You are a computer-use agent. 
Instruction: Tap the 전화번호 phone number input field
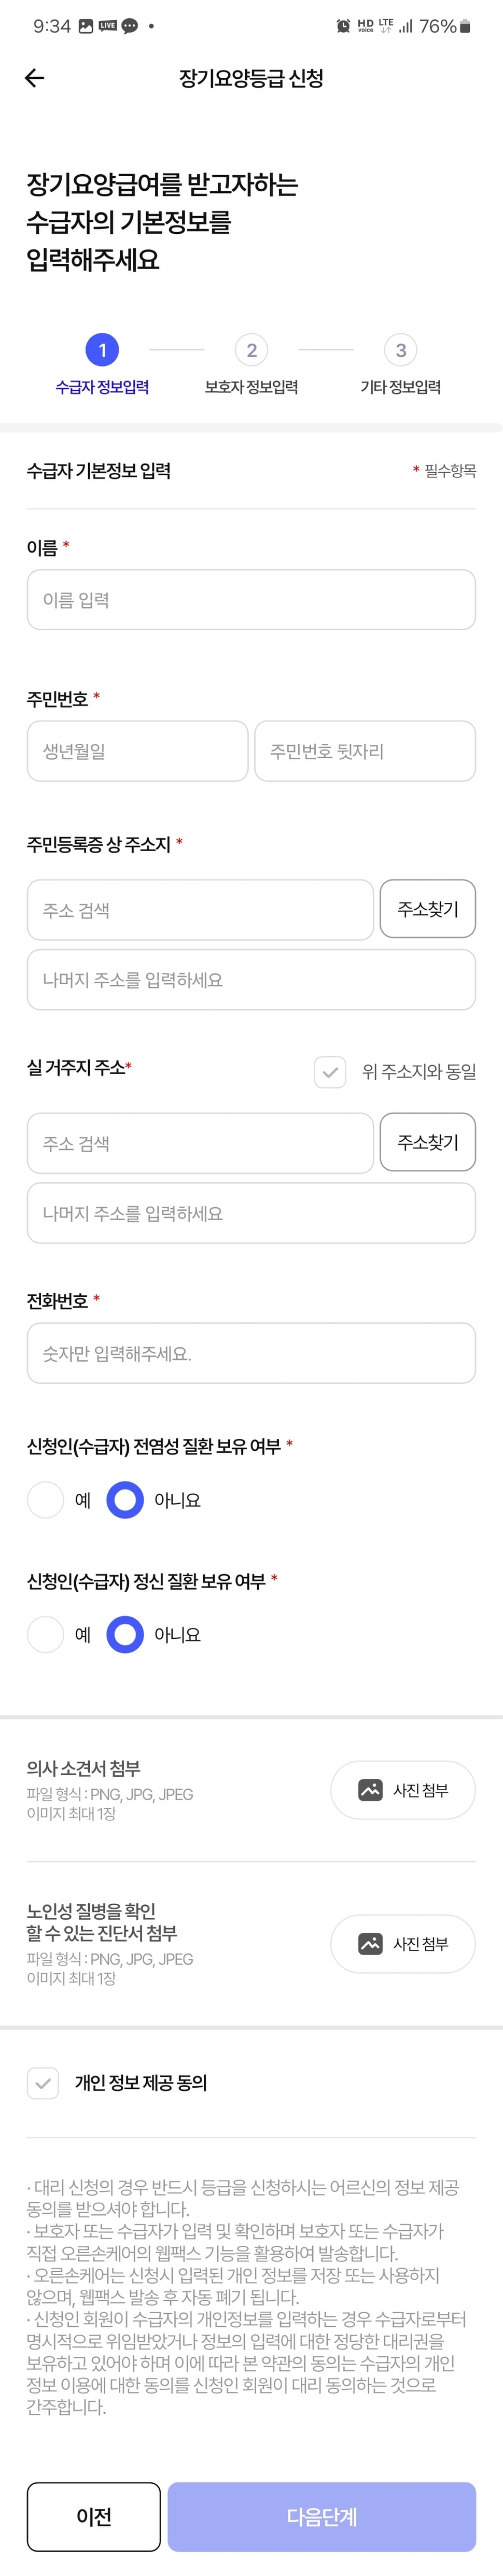(x=251, y=1352)
